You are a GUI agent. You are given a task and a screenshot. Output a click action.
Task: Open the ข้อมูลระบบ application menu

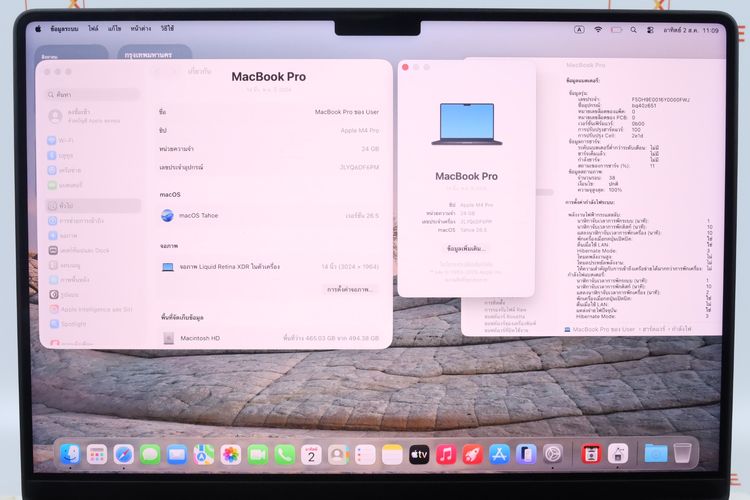click(64, 29)
